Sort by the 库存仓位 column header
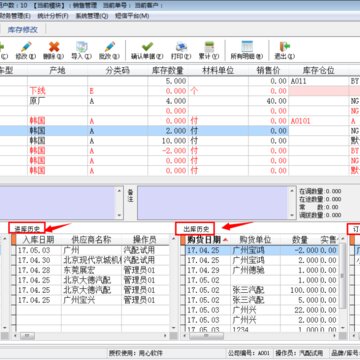The image size is (360, 360). [x=318, y=71]
